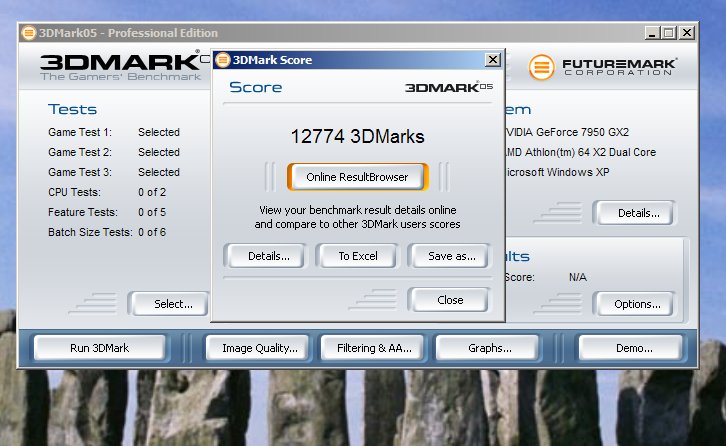Open Options... in the results panel
726x446 pixels.
pyautogui.click(x=635, y=304)
